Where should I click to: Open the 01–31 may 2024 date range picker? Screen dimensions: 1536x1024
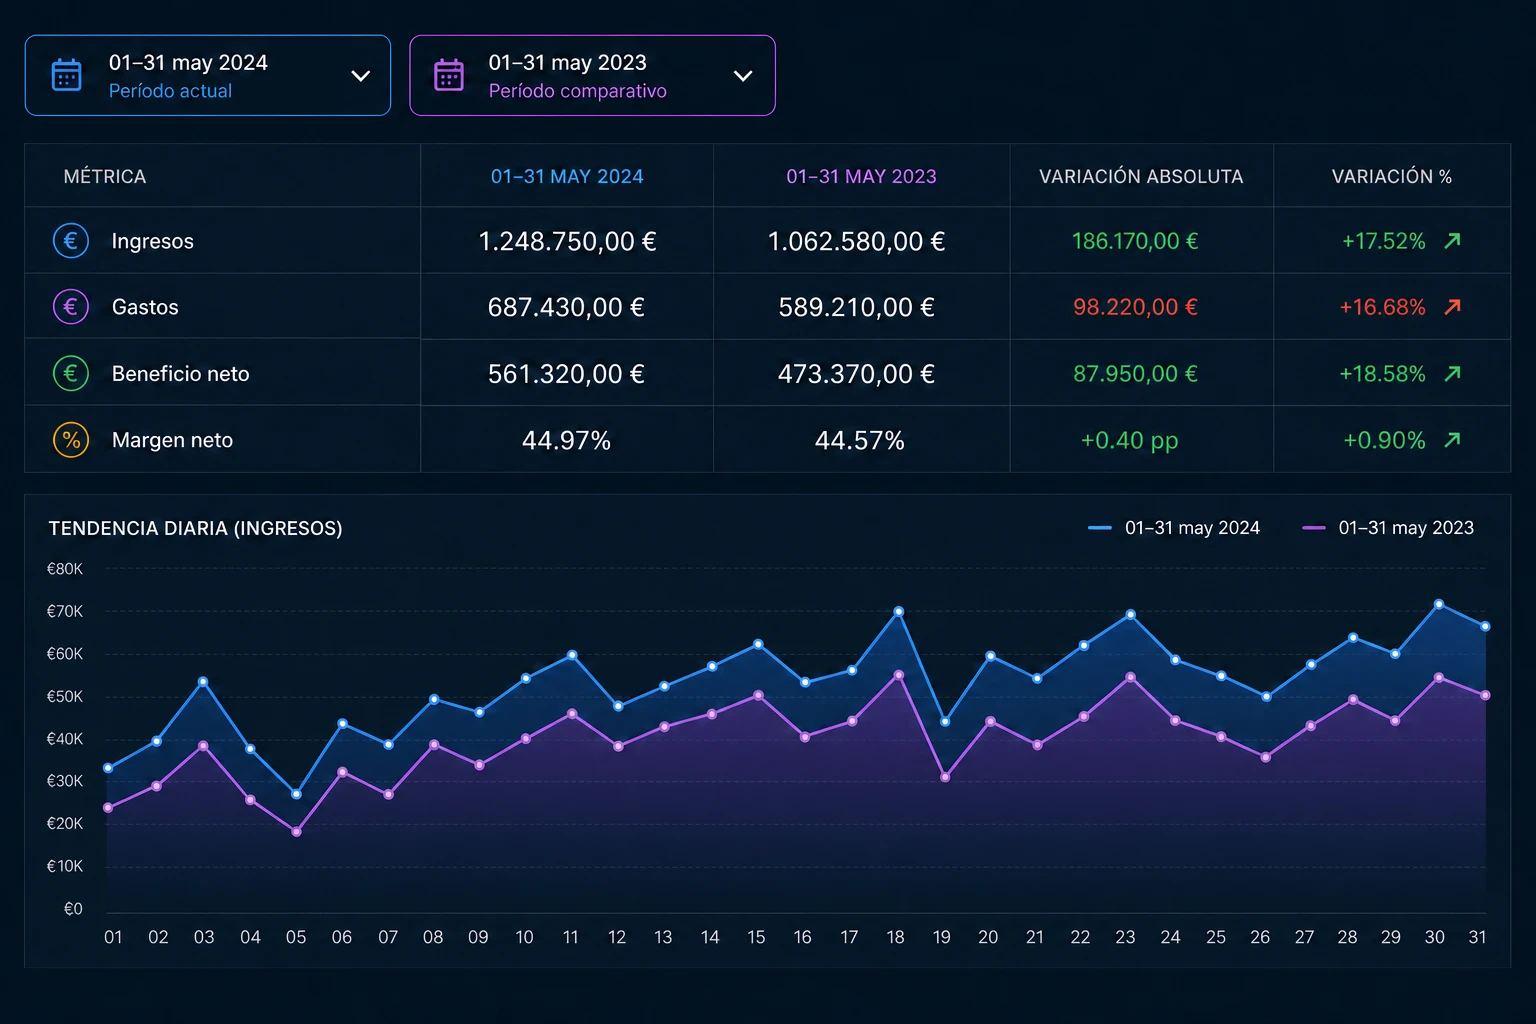[208, 75]
